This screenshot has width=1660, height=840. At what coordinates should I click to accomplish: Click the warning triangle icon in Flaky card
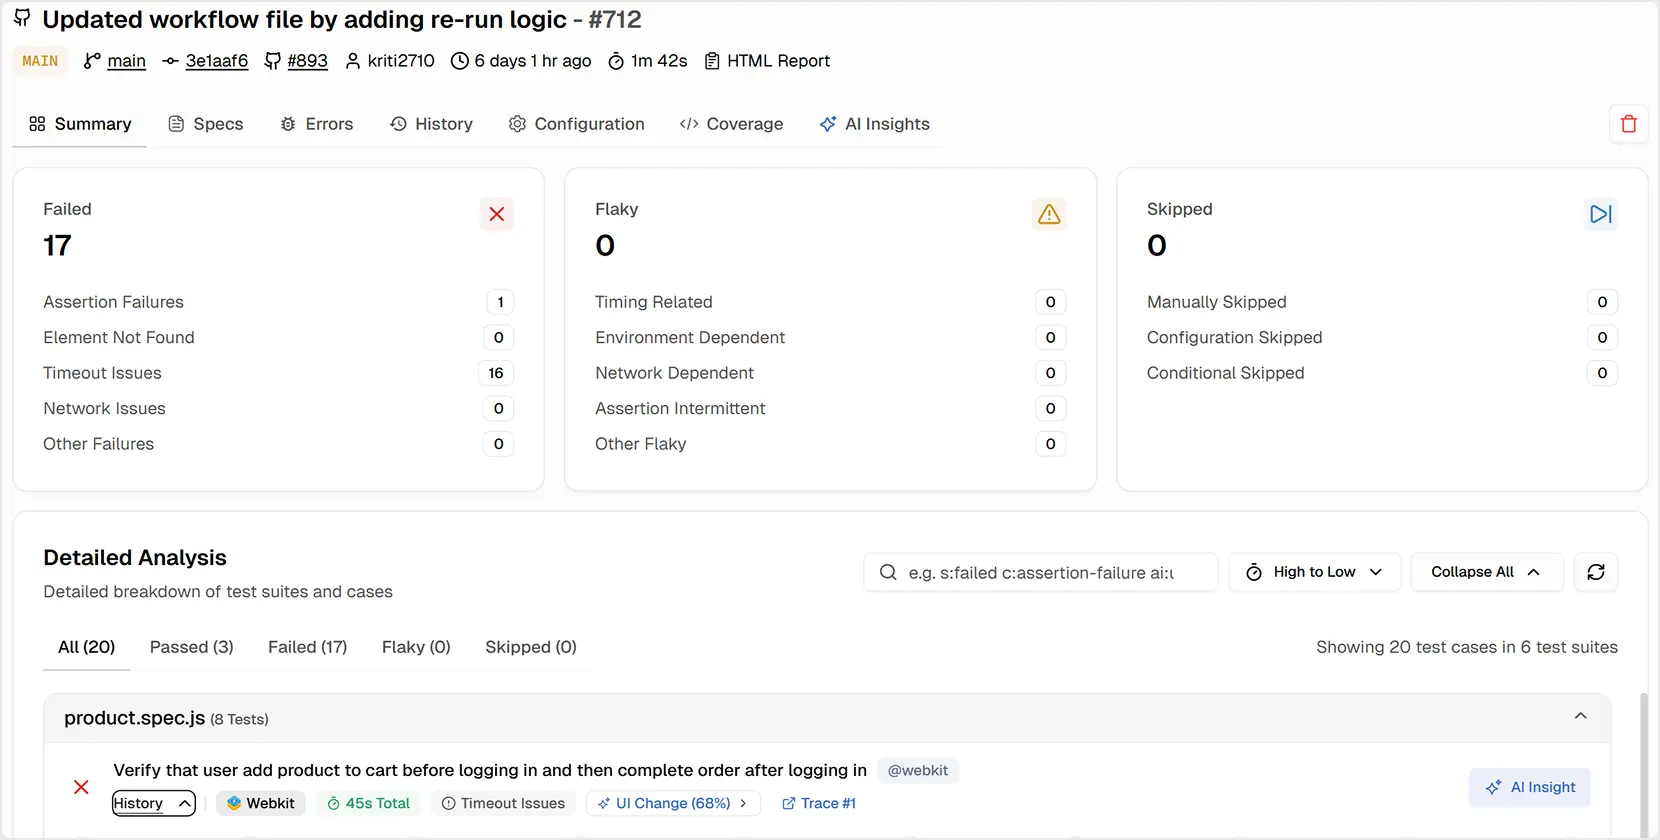coord(1049,214)
